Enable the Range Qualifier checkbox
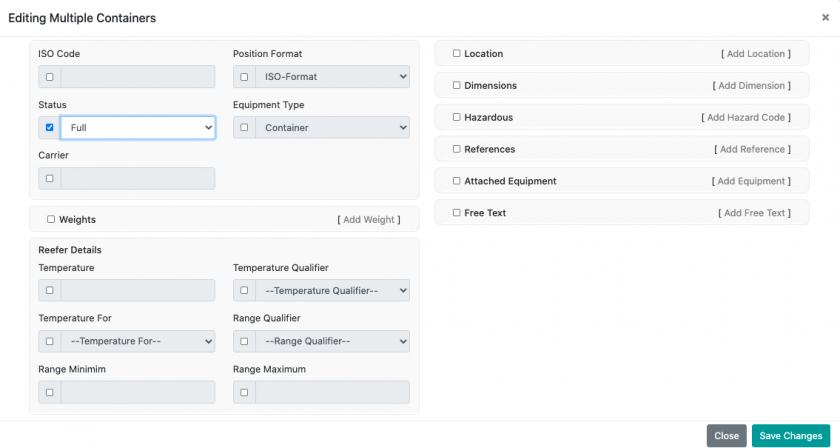The height and width of the screenshot is (448, 840). 244,341
